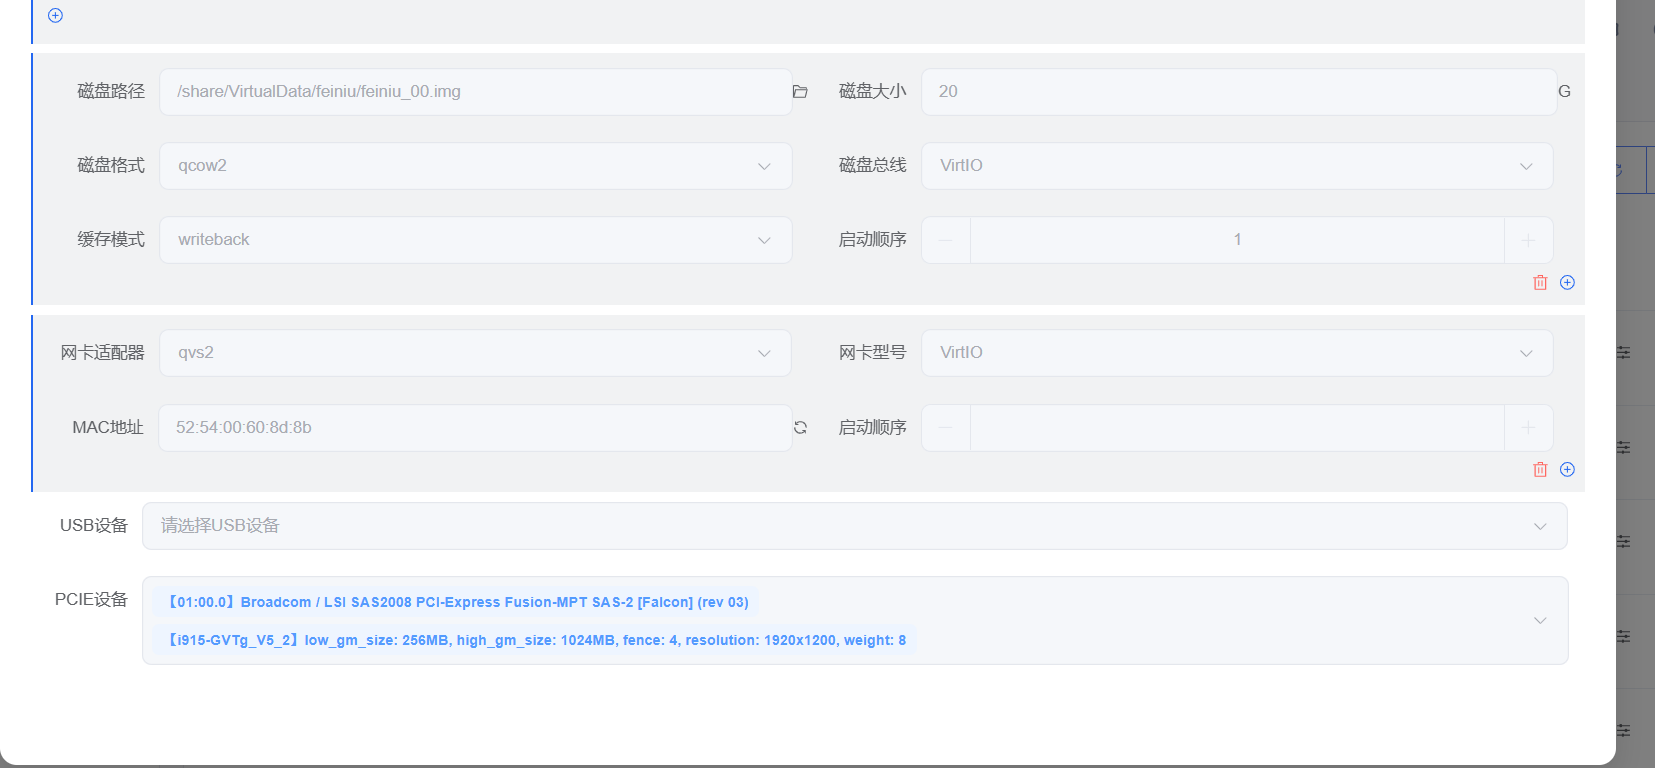Browse for disk image with the folder icon

click(800, 92)
